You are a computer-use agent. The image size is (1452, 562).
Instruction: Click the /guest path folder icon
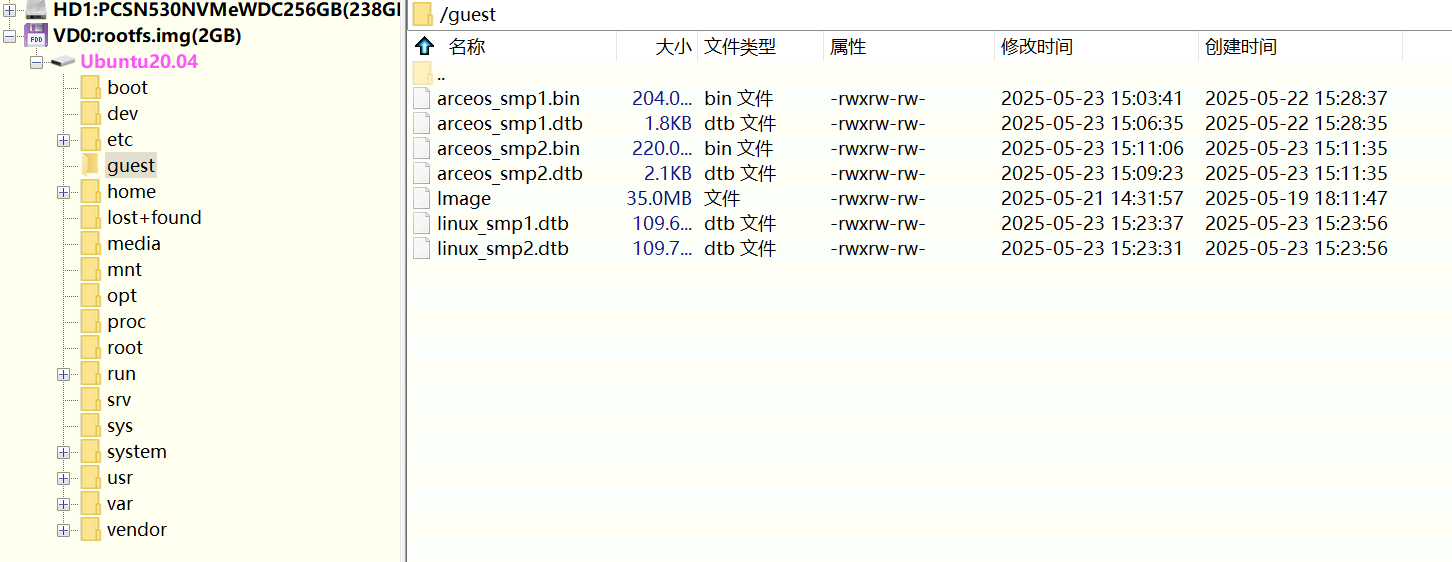423,15
